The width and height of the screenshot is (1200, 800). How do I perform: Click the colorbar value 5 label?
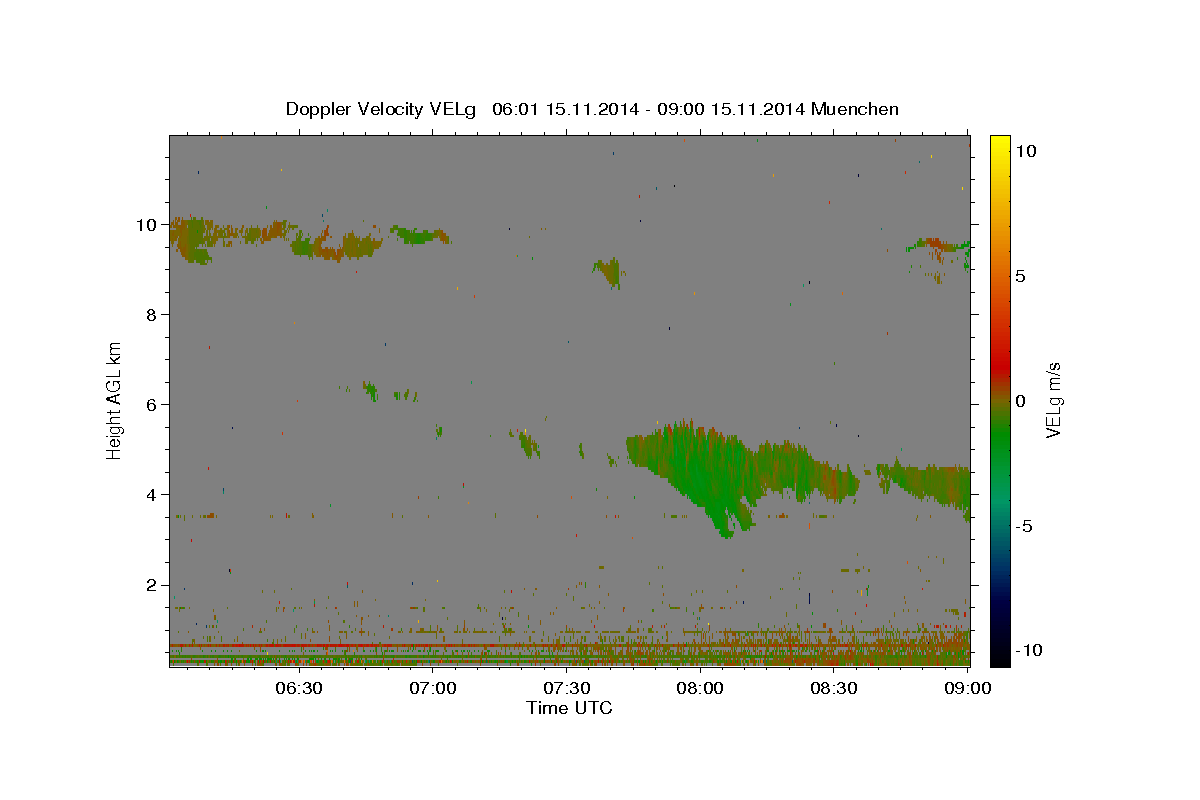point(1020,276)
